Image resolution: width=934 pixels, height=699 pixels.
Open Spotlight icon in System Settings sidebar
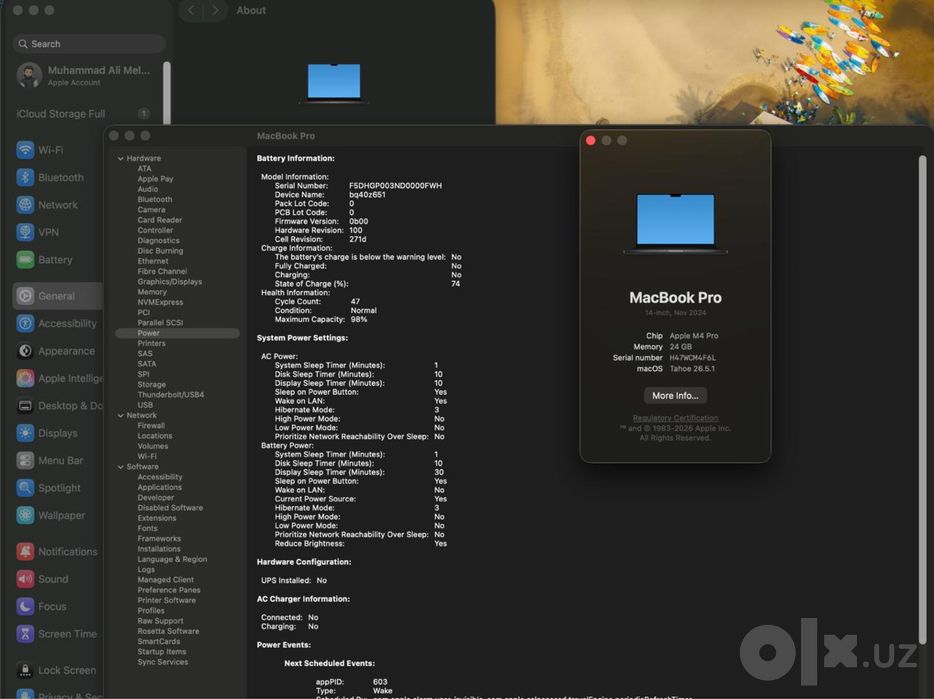click(x=25, y=487)
